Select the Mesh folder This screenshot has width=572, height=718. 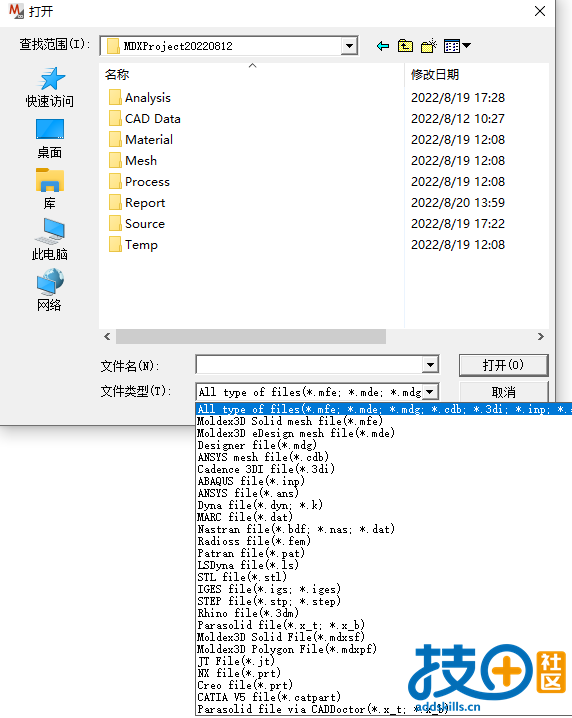[133, 161]
